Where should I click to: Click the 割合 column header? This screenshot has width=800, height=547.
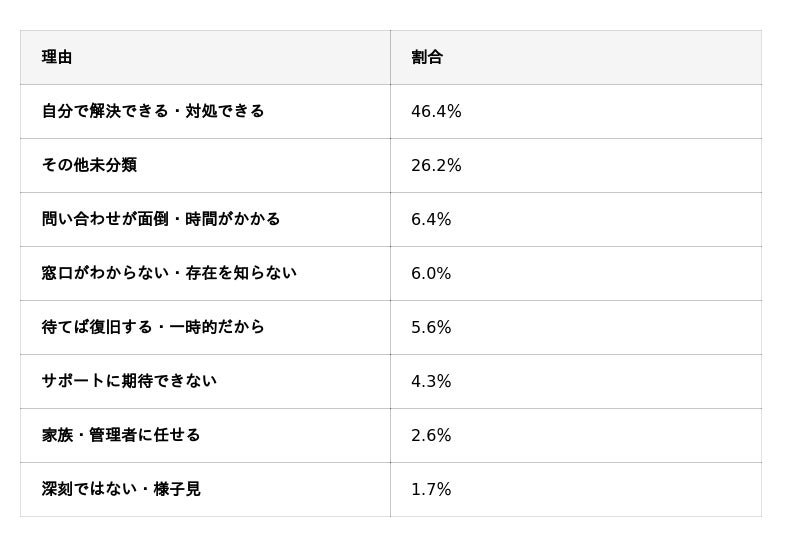(x=427, y=58)
